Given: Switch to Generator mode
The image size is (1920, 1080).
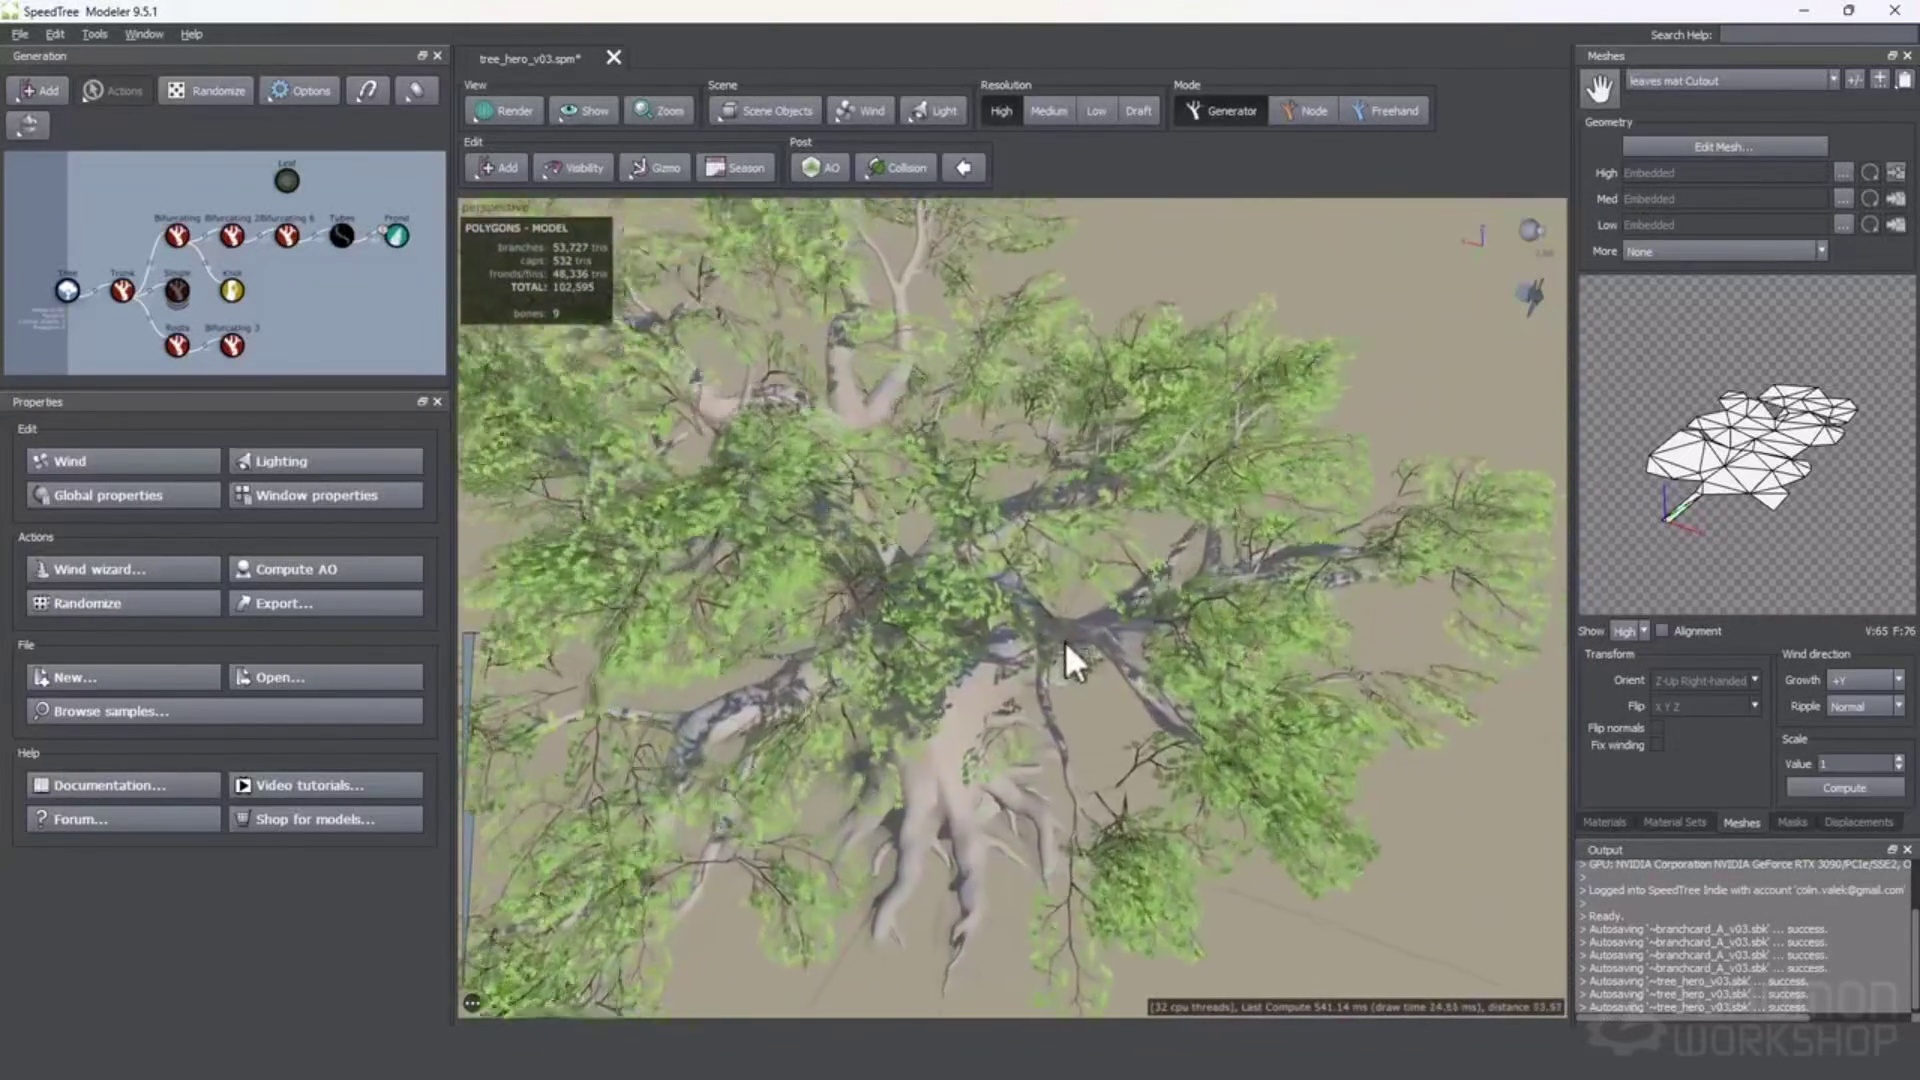Looking at the screenshot, I should tap(1221, 111).
